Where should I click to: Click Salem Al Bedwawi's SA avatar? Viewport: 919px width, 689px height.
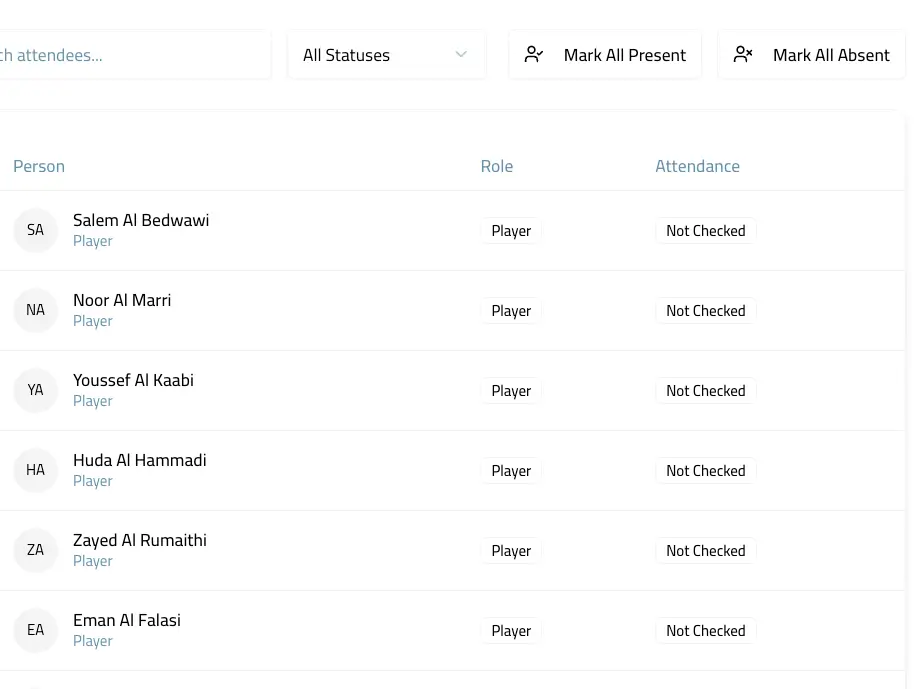coord(35,231)
